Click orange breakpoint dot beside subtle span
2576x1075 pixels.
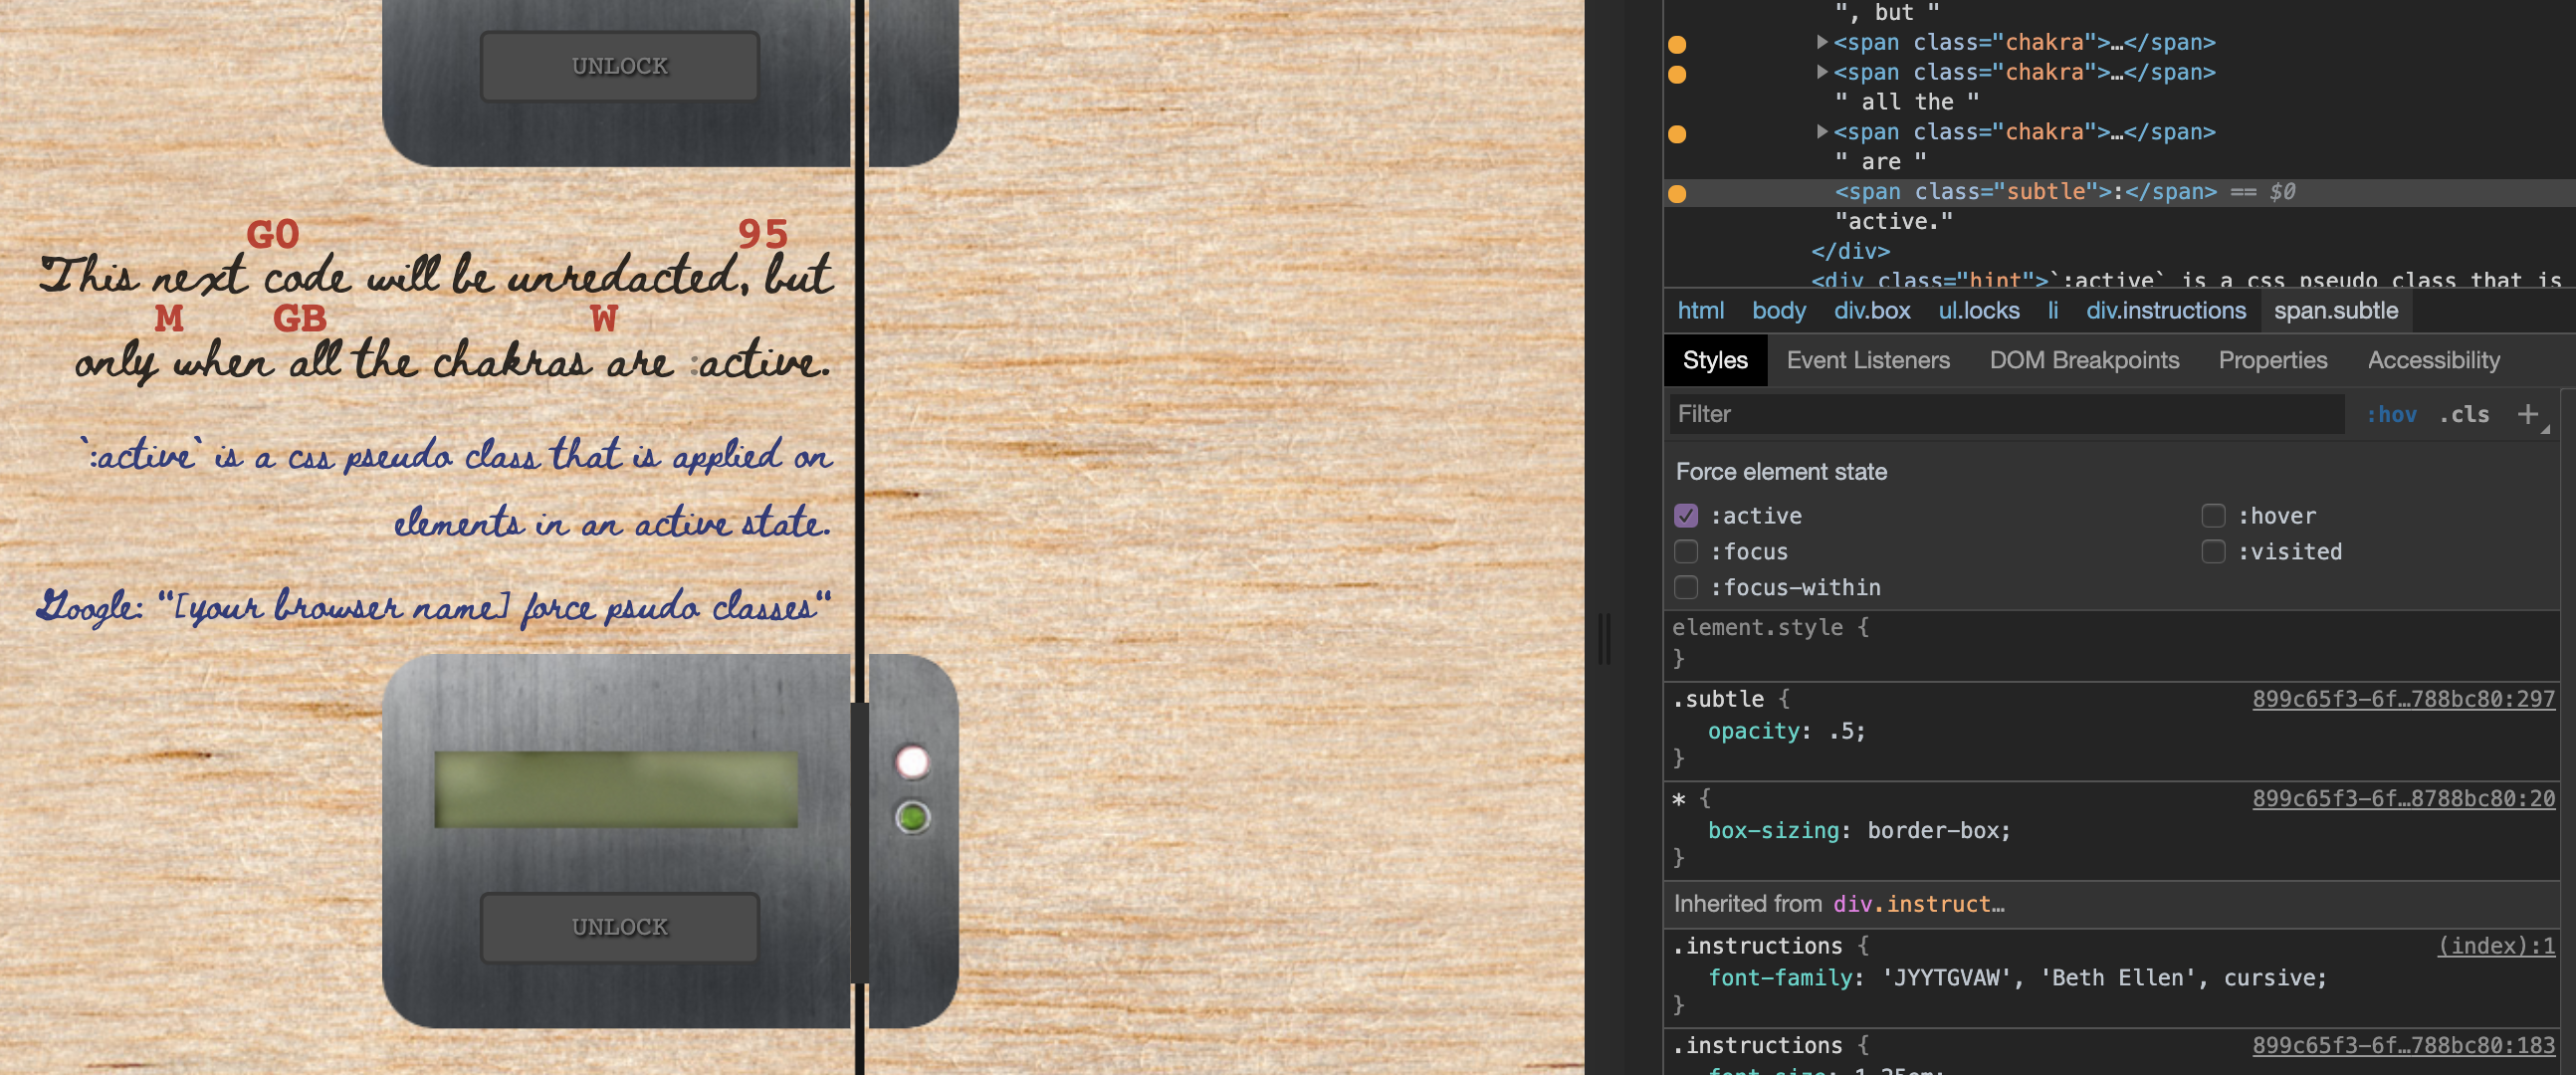tap(1677, 193)
